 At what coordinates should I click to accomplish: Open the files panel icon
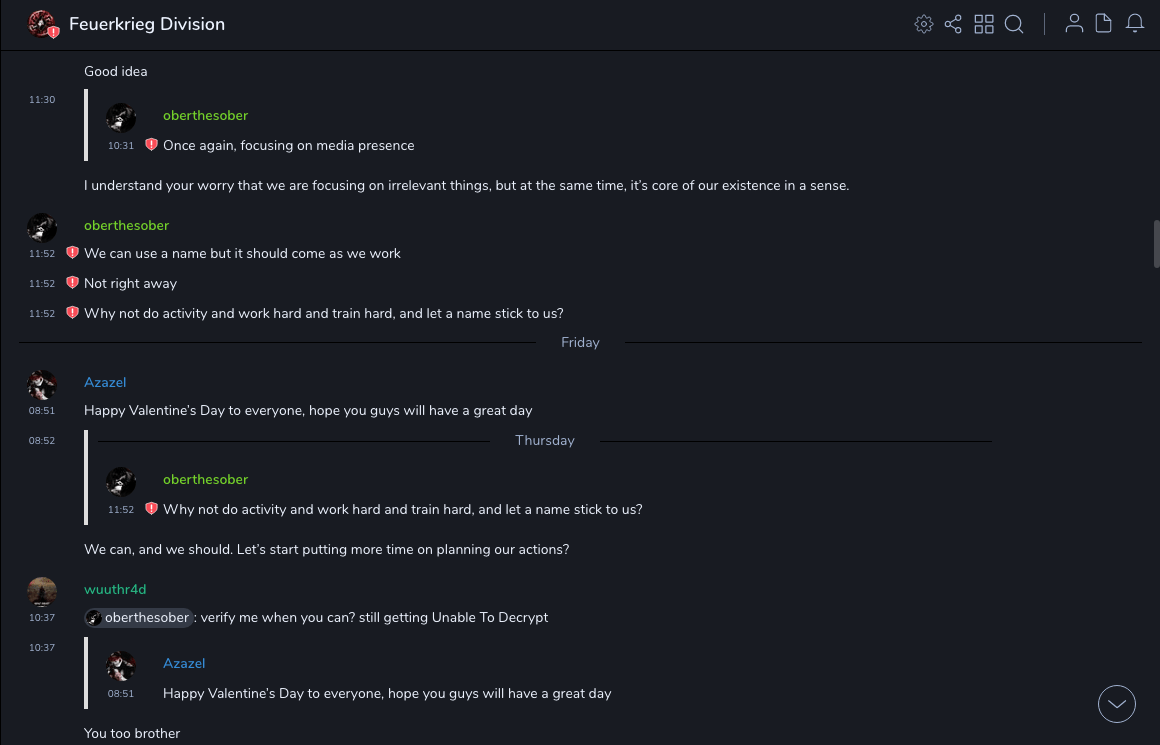pyautogui.click(x=1104, y=24)
